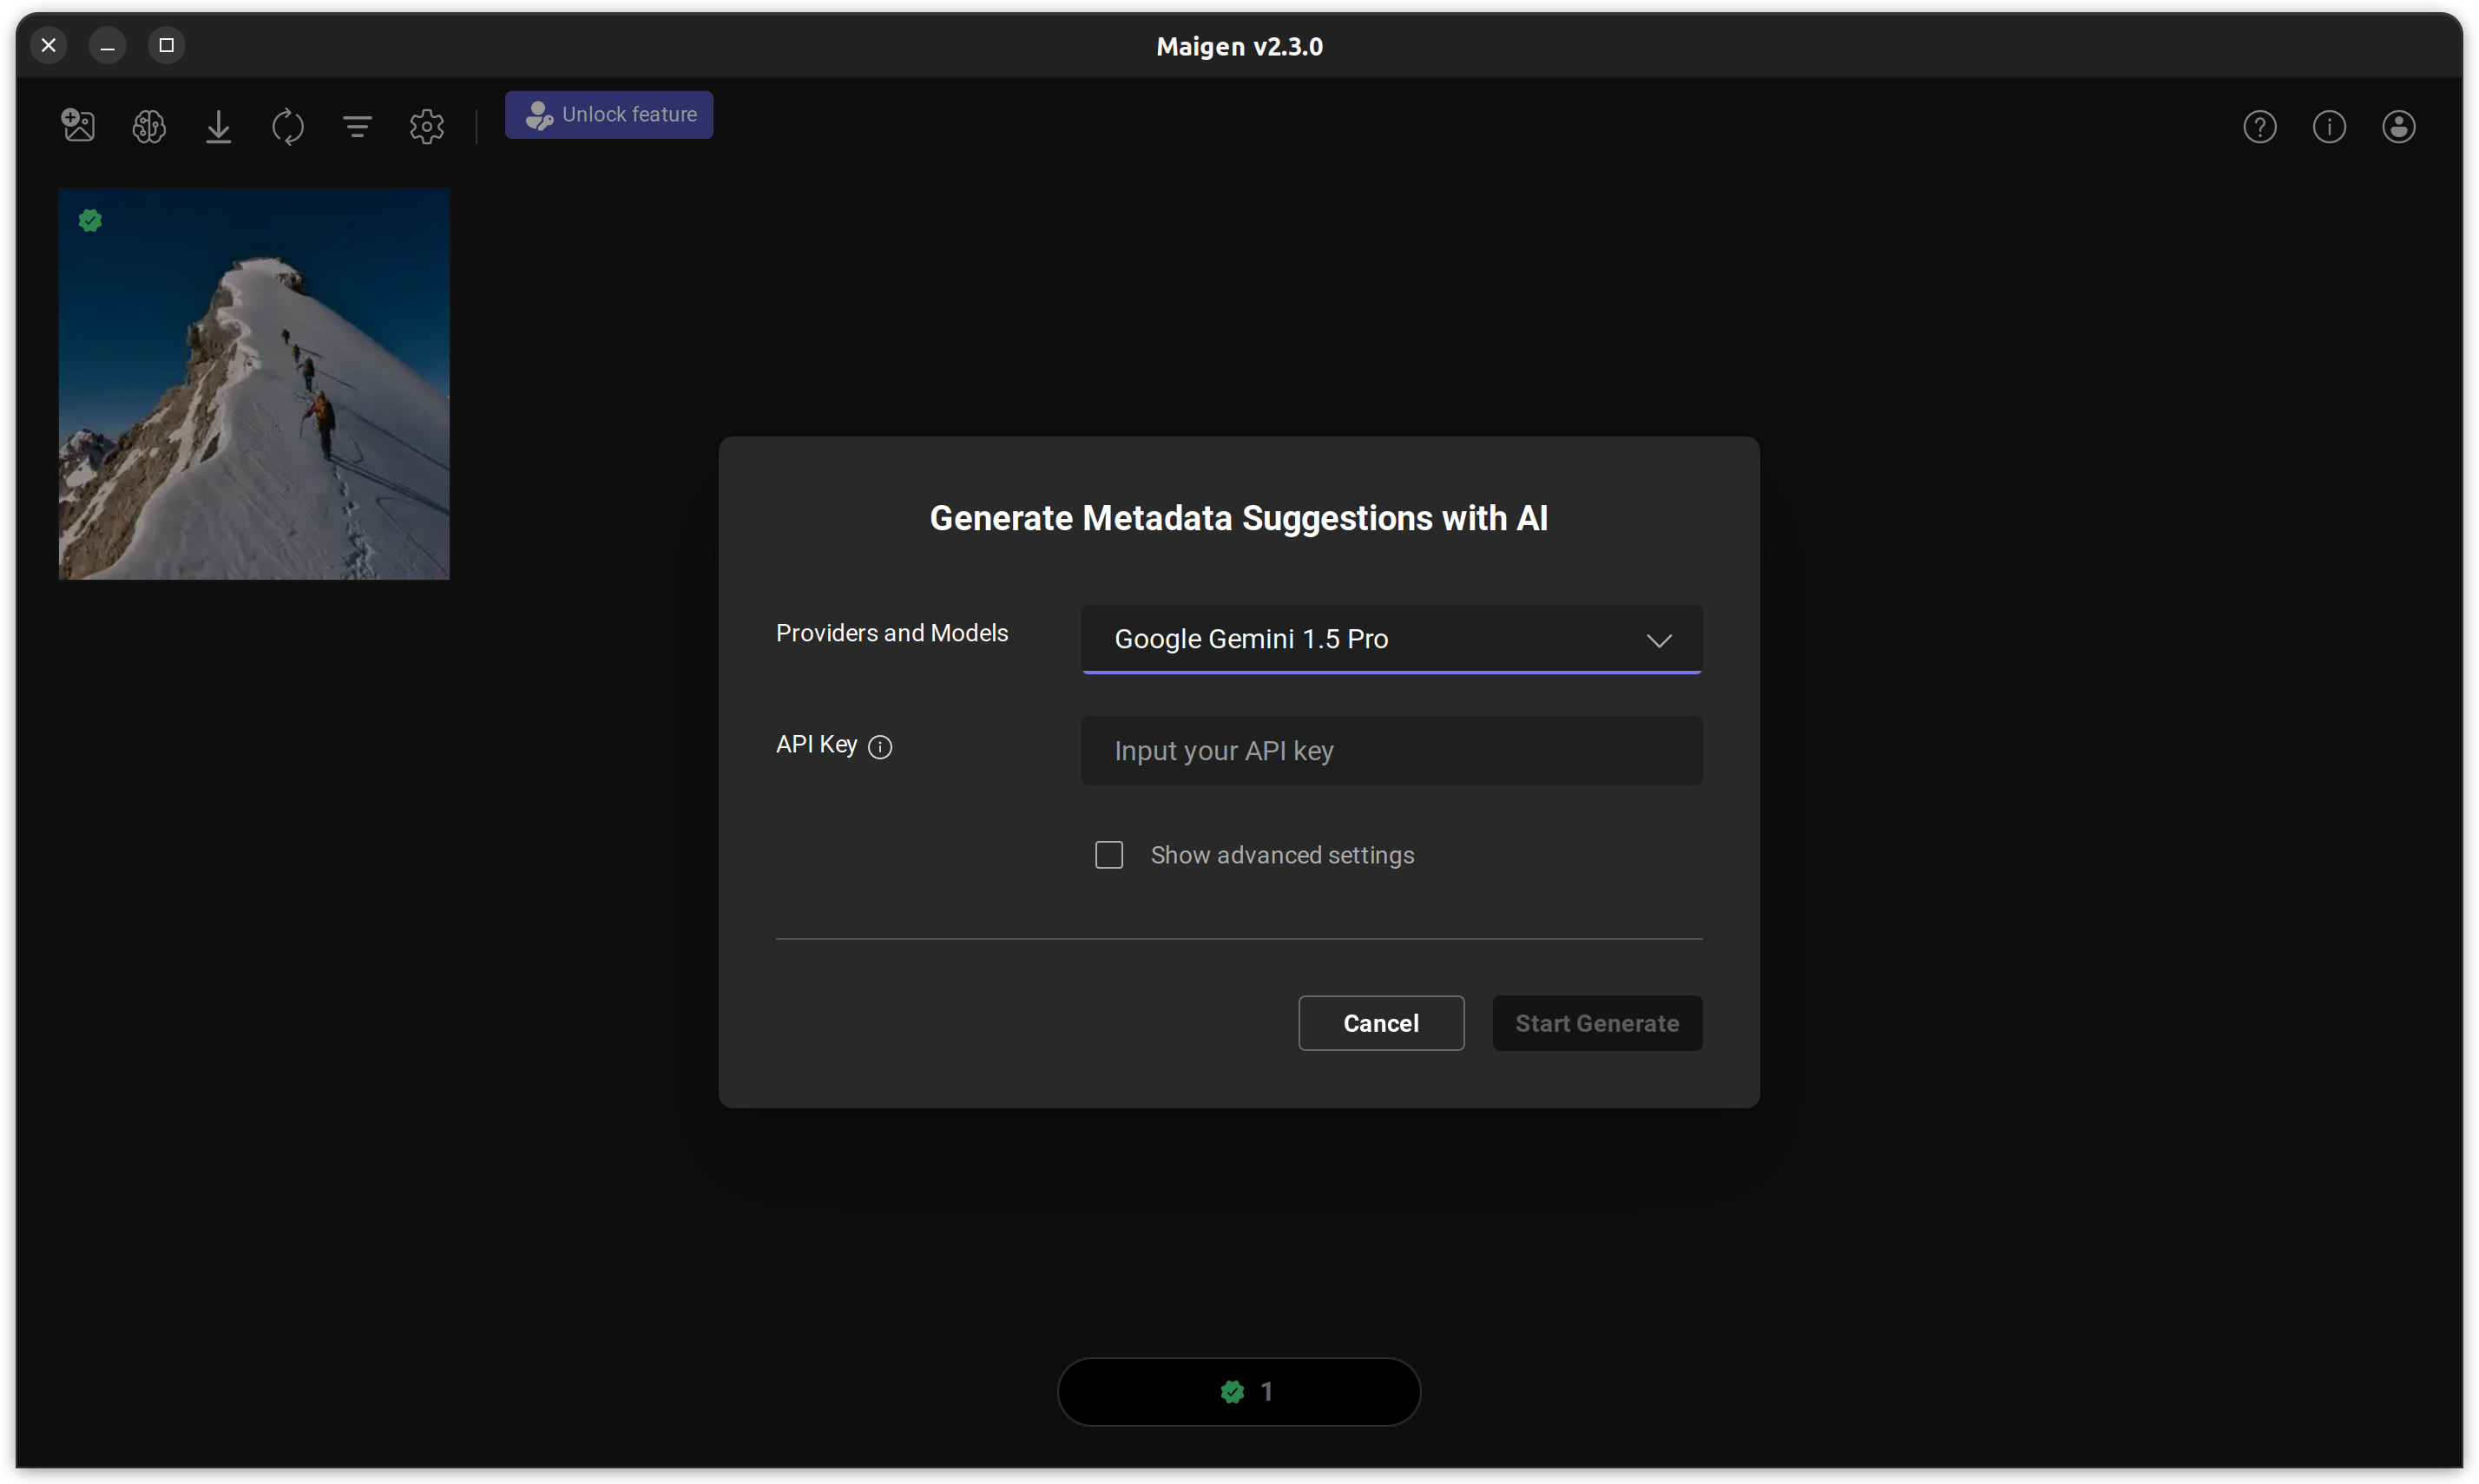
Task: Open the Providers and Models dropdown
Action: click(x=1390, y=639)
